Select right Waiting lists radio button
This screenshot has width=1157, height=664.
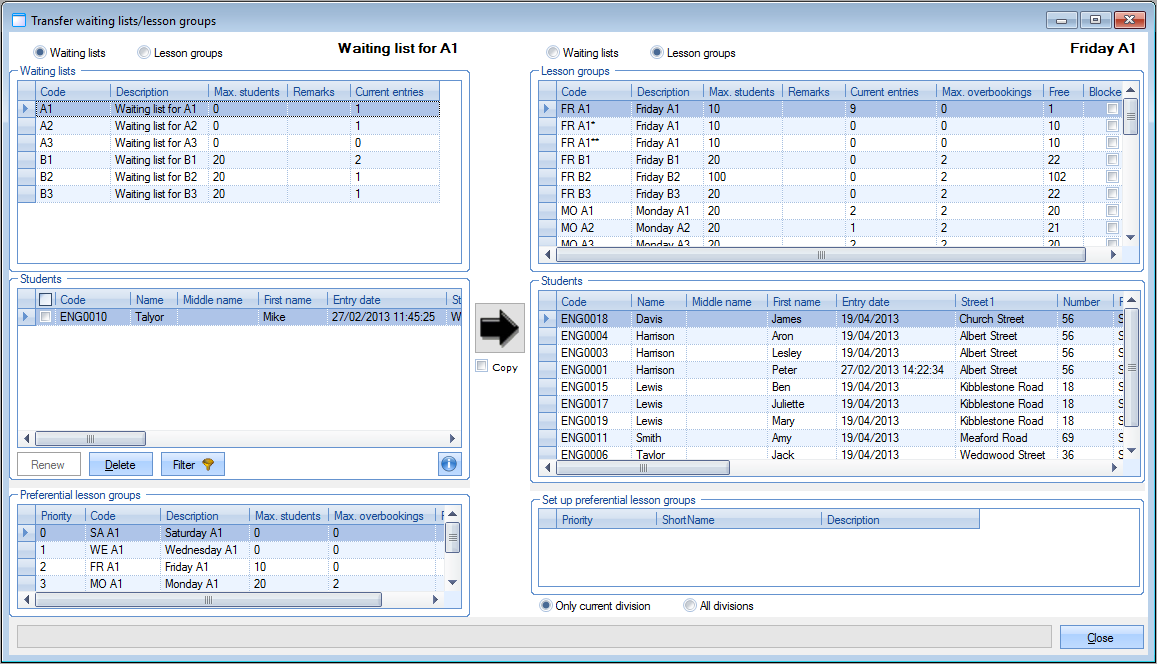[552, 53]
